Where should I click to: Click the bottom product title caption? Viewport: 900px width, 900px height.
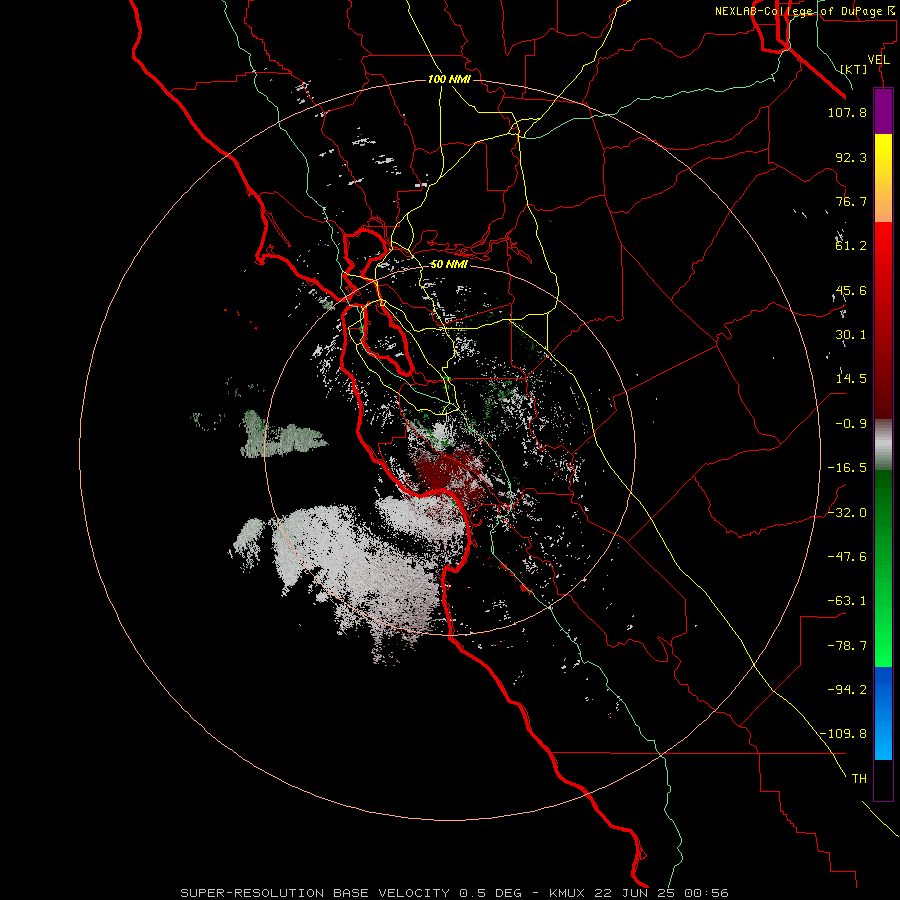pos(455,893)
